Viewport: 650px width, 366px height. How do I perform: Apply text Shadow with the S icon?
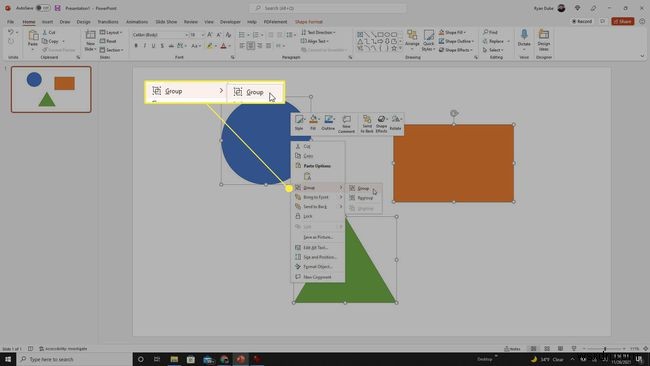pyautogui.click(x=162, y=46)
